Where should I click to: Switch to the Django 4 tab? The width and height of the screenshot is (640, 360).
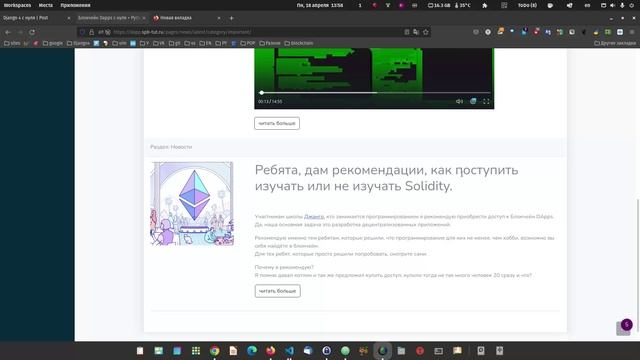(x=36, y=18)
